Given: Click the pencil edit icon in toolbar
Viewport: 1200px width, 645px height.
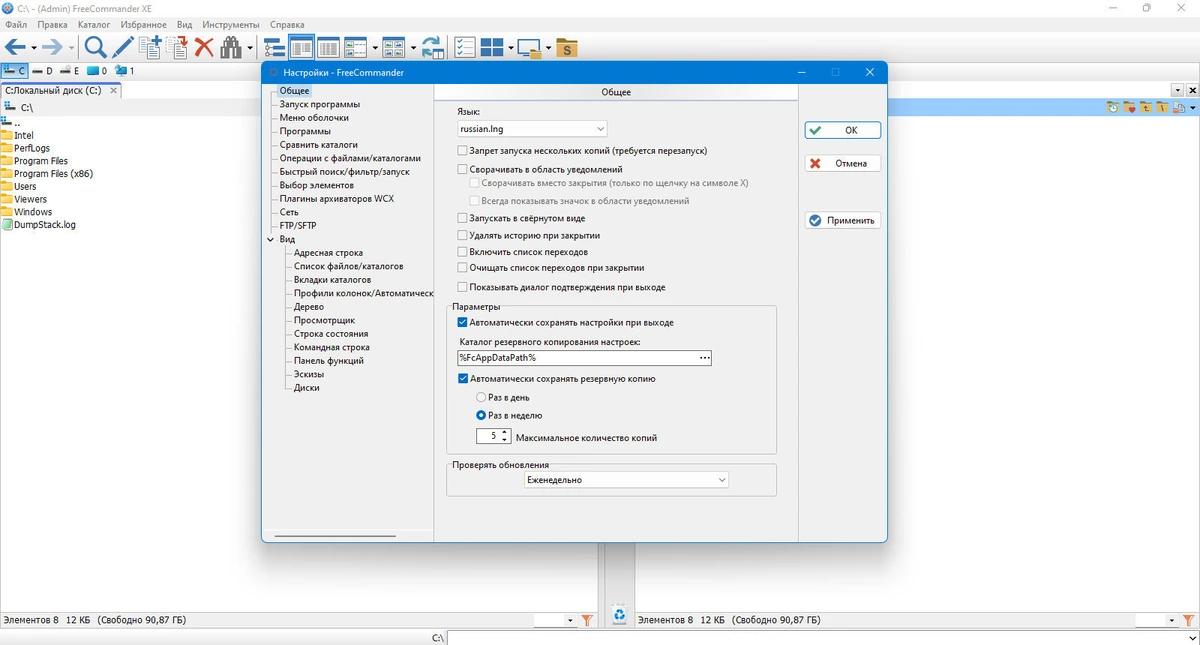Looking at the screenshot, I should click(x=122, y=47).
